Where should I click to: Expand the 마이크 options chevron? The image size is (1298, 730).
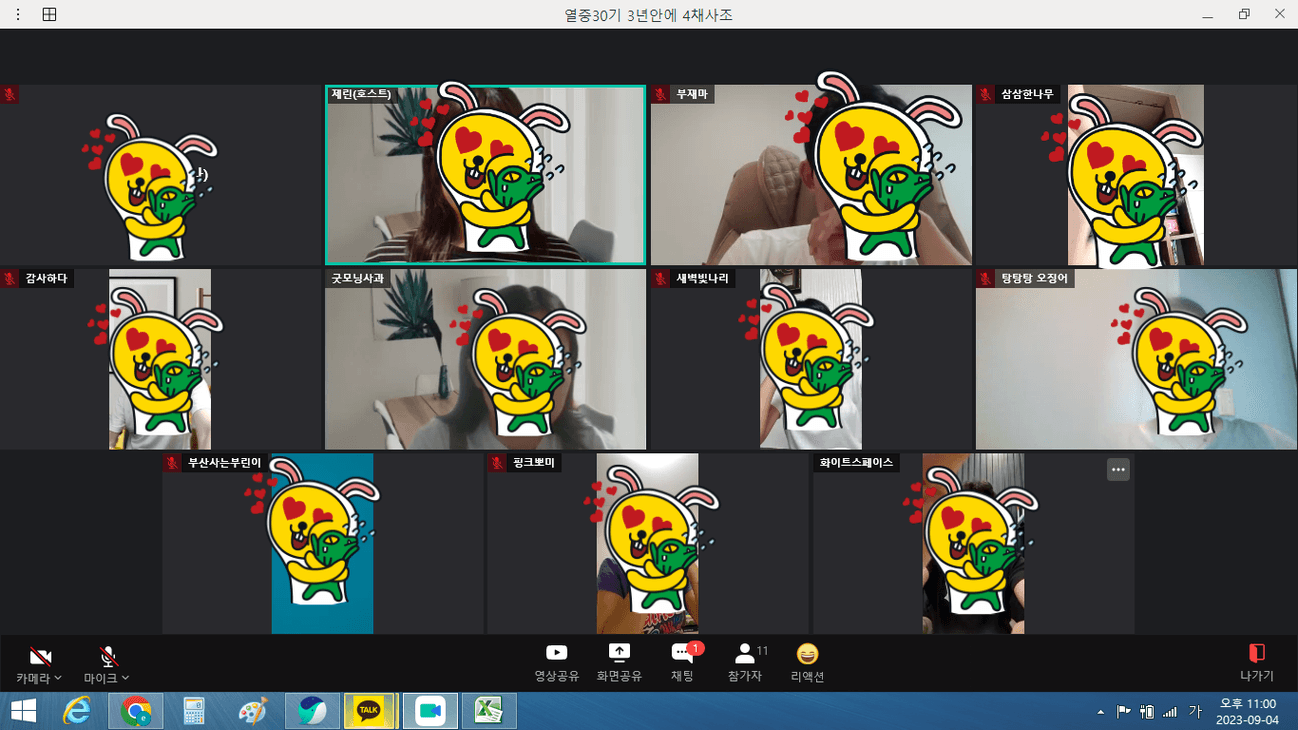[125, 678]
